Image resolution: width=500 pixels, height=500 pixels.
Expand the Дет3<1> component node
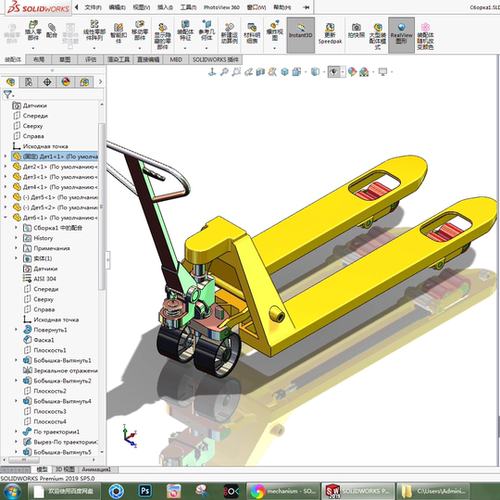tap(5, 176)
